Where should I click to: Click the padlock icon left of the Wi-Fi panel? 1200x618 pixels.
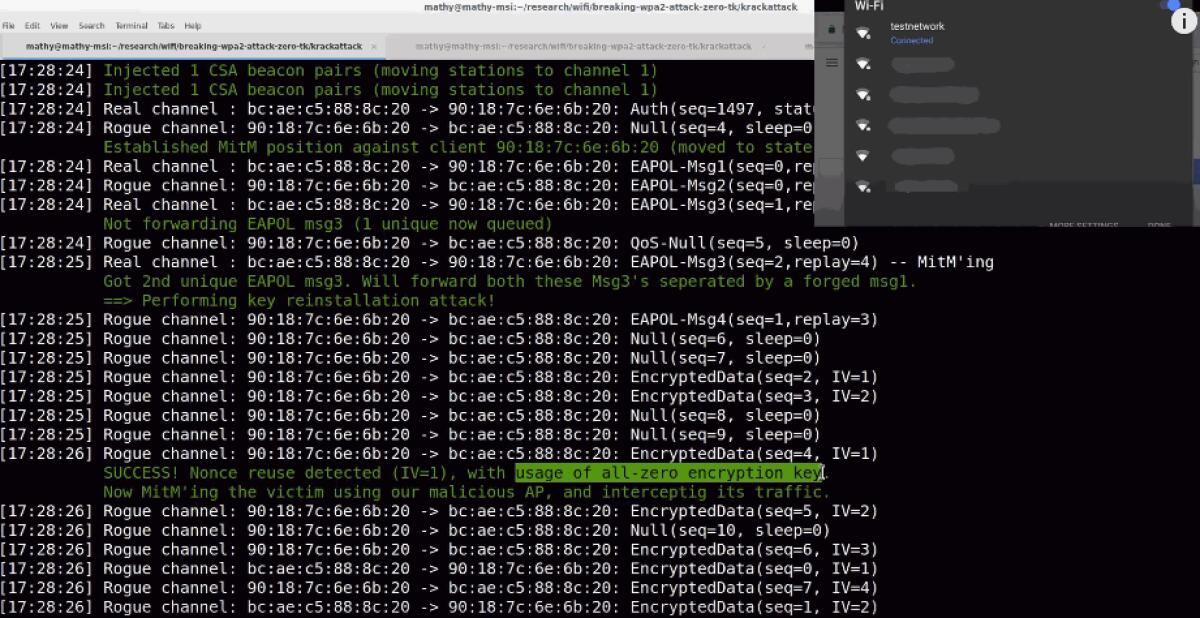pyautogui.click(x=830, y=28)
